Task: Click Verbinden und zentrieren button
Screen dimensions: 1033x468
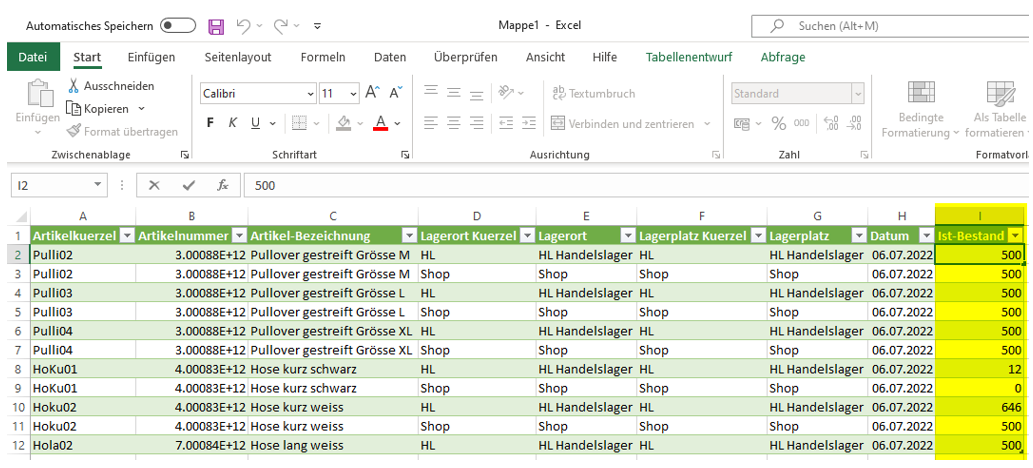Action: [x=631, y=124]
